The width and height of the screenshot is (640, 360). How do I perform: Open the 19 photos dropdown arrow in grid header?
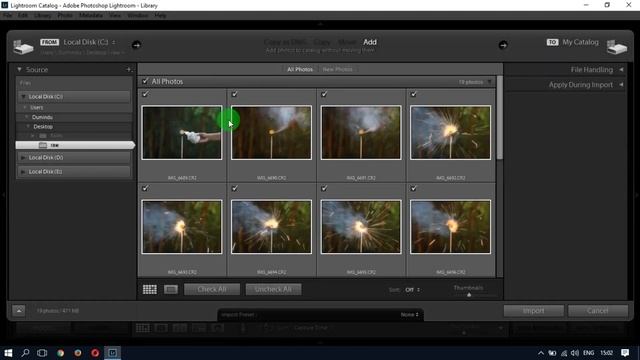click(x=489, y=82)
